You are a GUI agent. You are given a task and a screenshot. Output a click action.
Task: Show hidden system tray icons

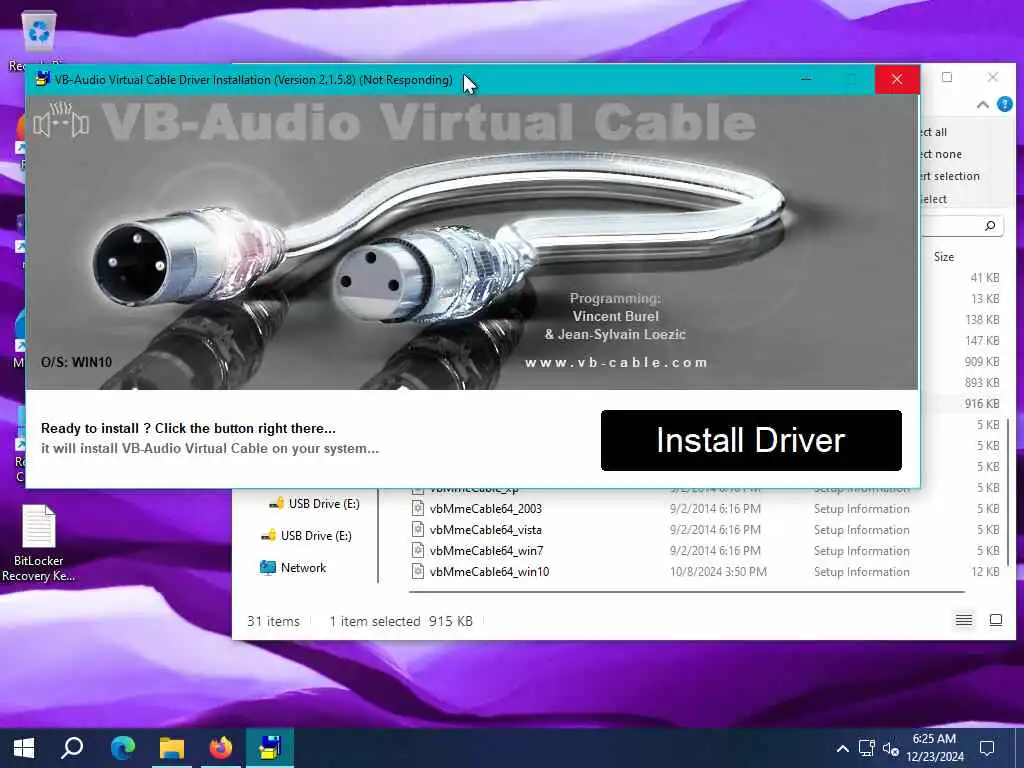[x=842, y=748]
